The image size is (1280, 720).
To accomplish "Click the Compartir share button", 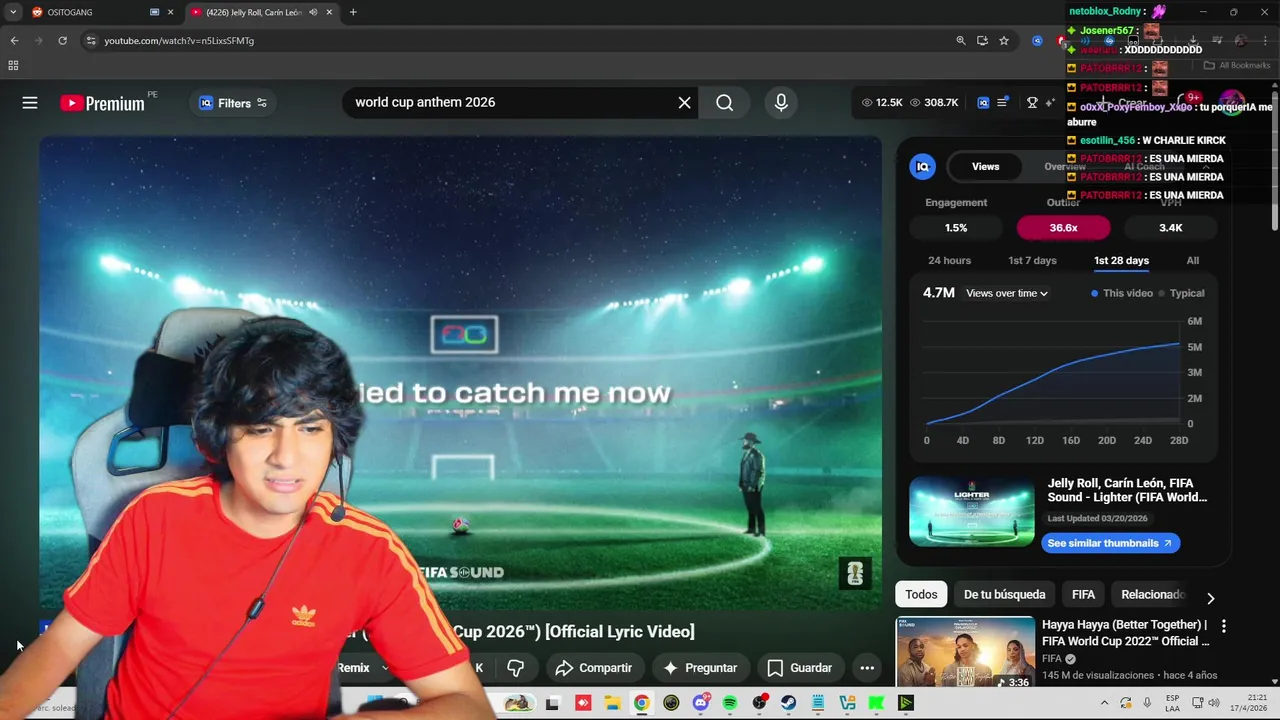I will pos(594,668).
